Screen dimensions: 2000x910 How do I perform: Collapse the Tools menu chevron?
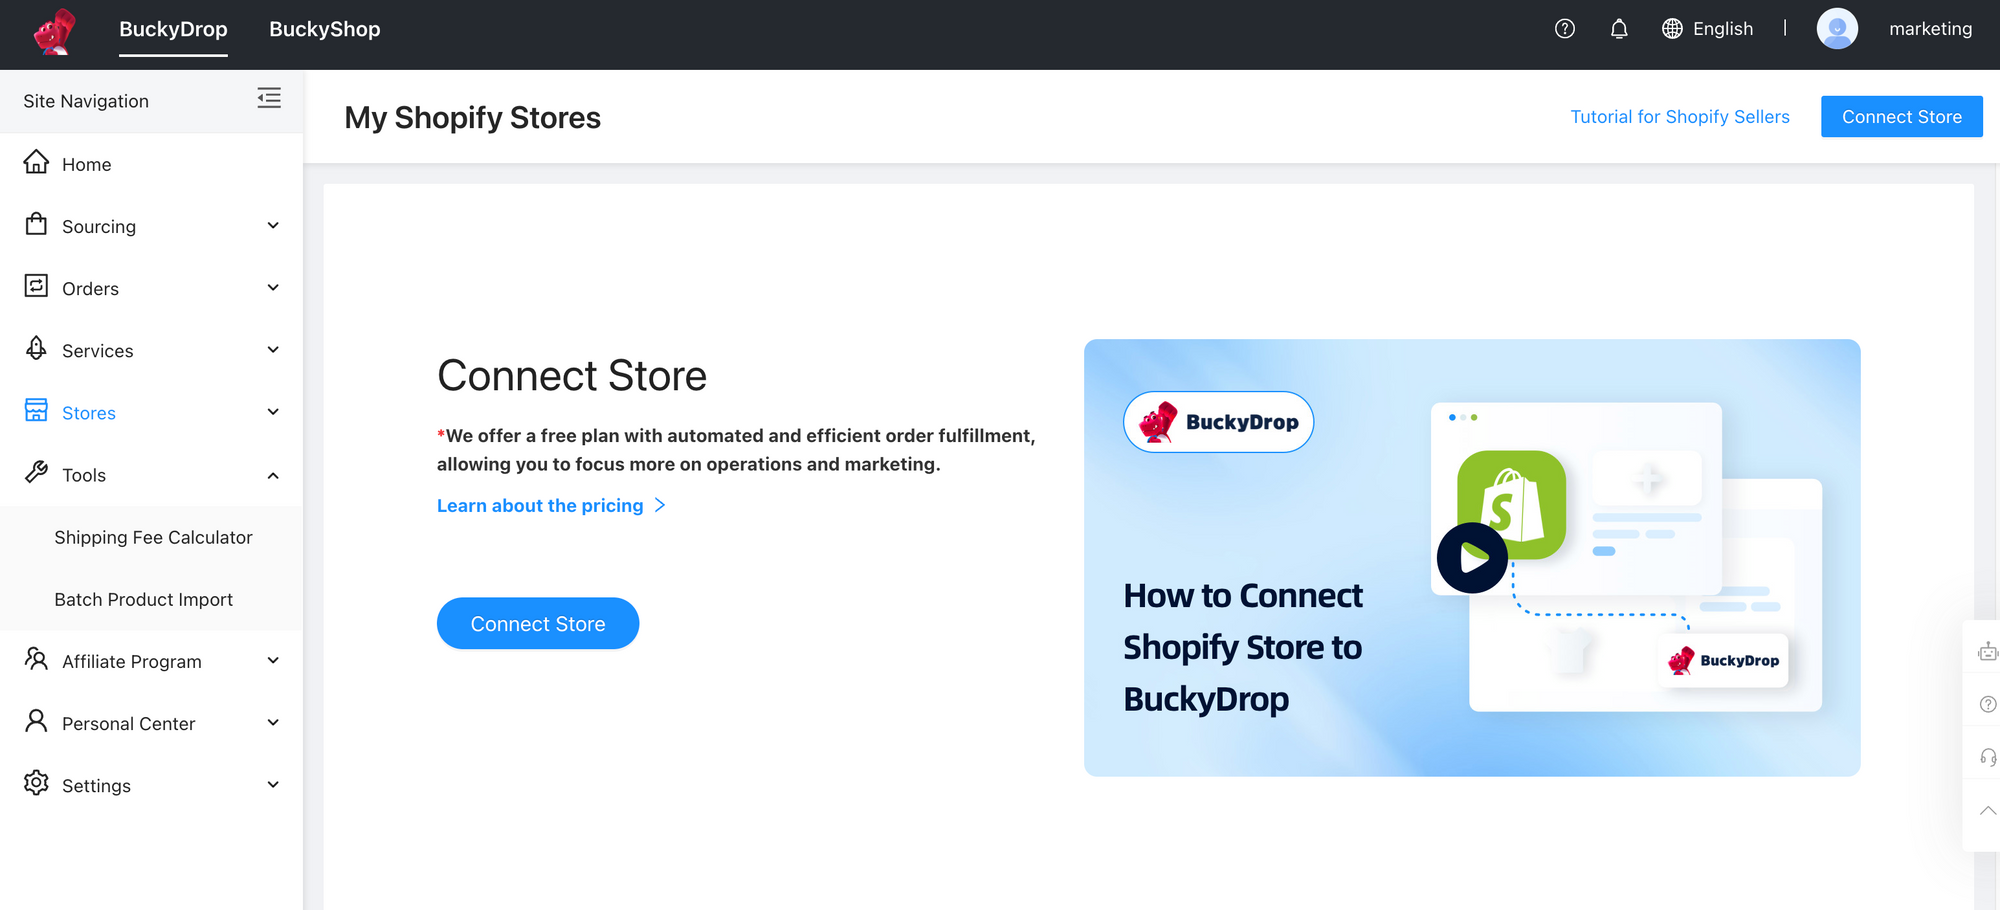tap(273, 475)
